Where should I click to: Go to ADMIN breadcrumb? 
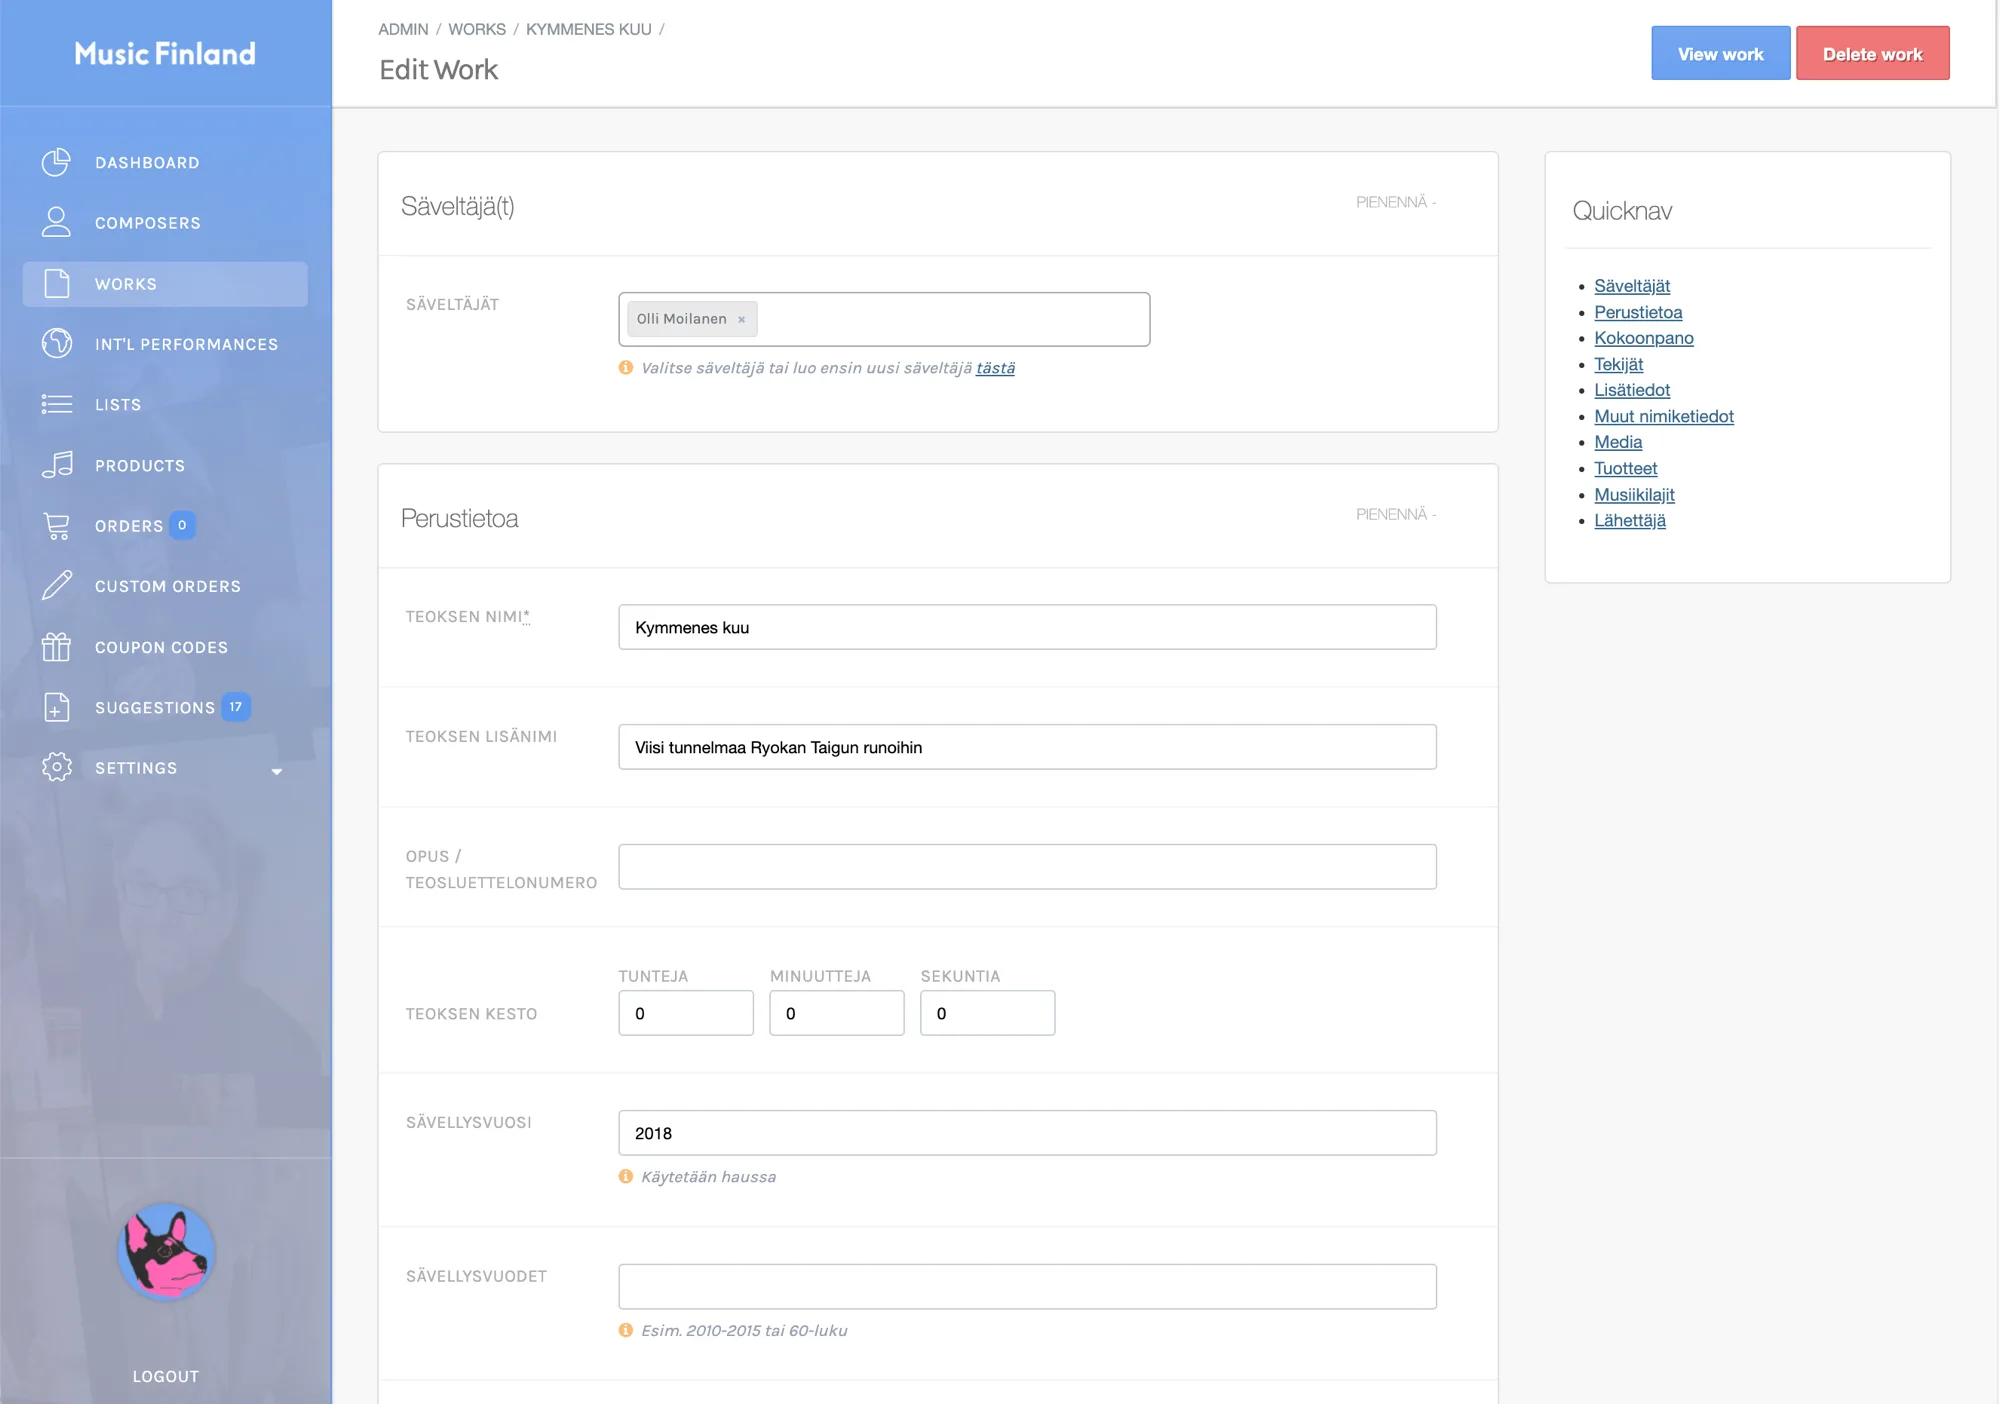[403, 29]
